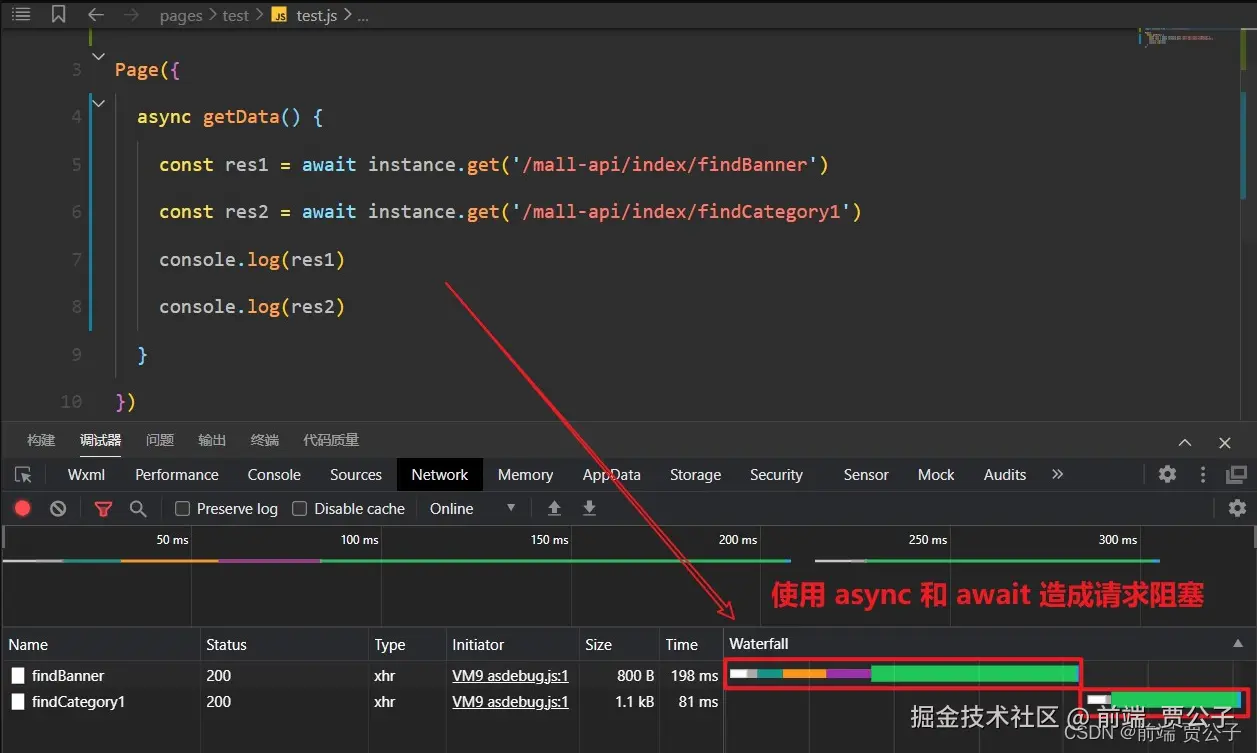Viewport: 1257px width, 753px height.
Task: Toggle the bookmark icon in editor bar
Action: pyautogui.click(x=58, y=15)
